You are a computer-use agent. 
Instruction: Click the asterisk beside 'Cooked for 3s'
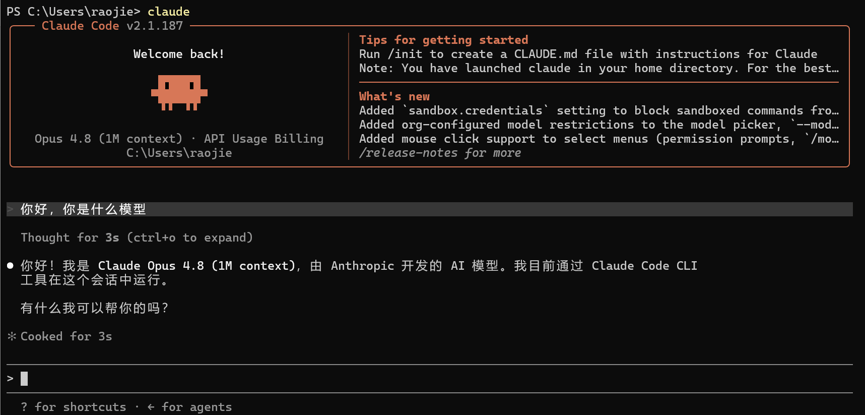point(10,336)
